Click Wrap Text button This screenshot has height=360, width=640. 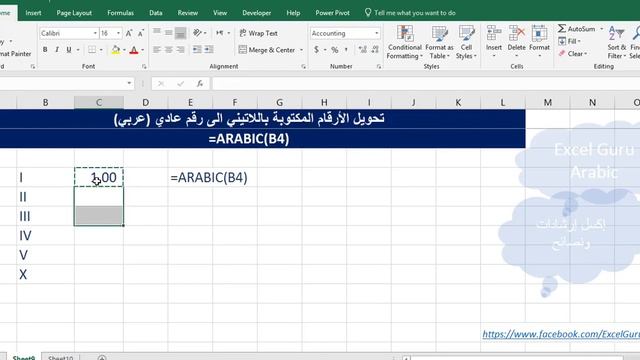point(258,33)
